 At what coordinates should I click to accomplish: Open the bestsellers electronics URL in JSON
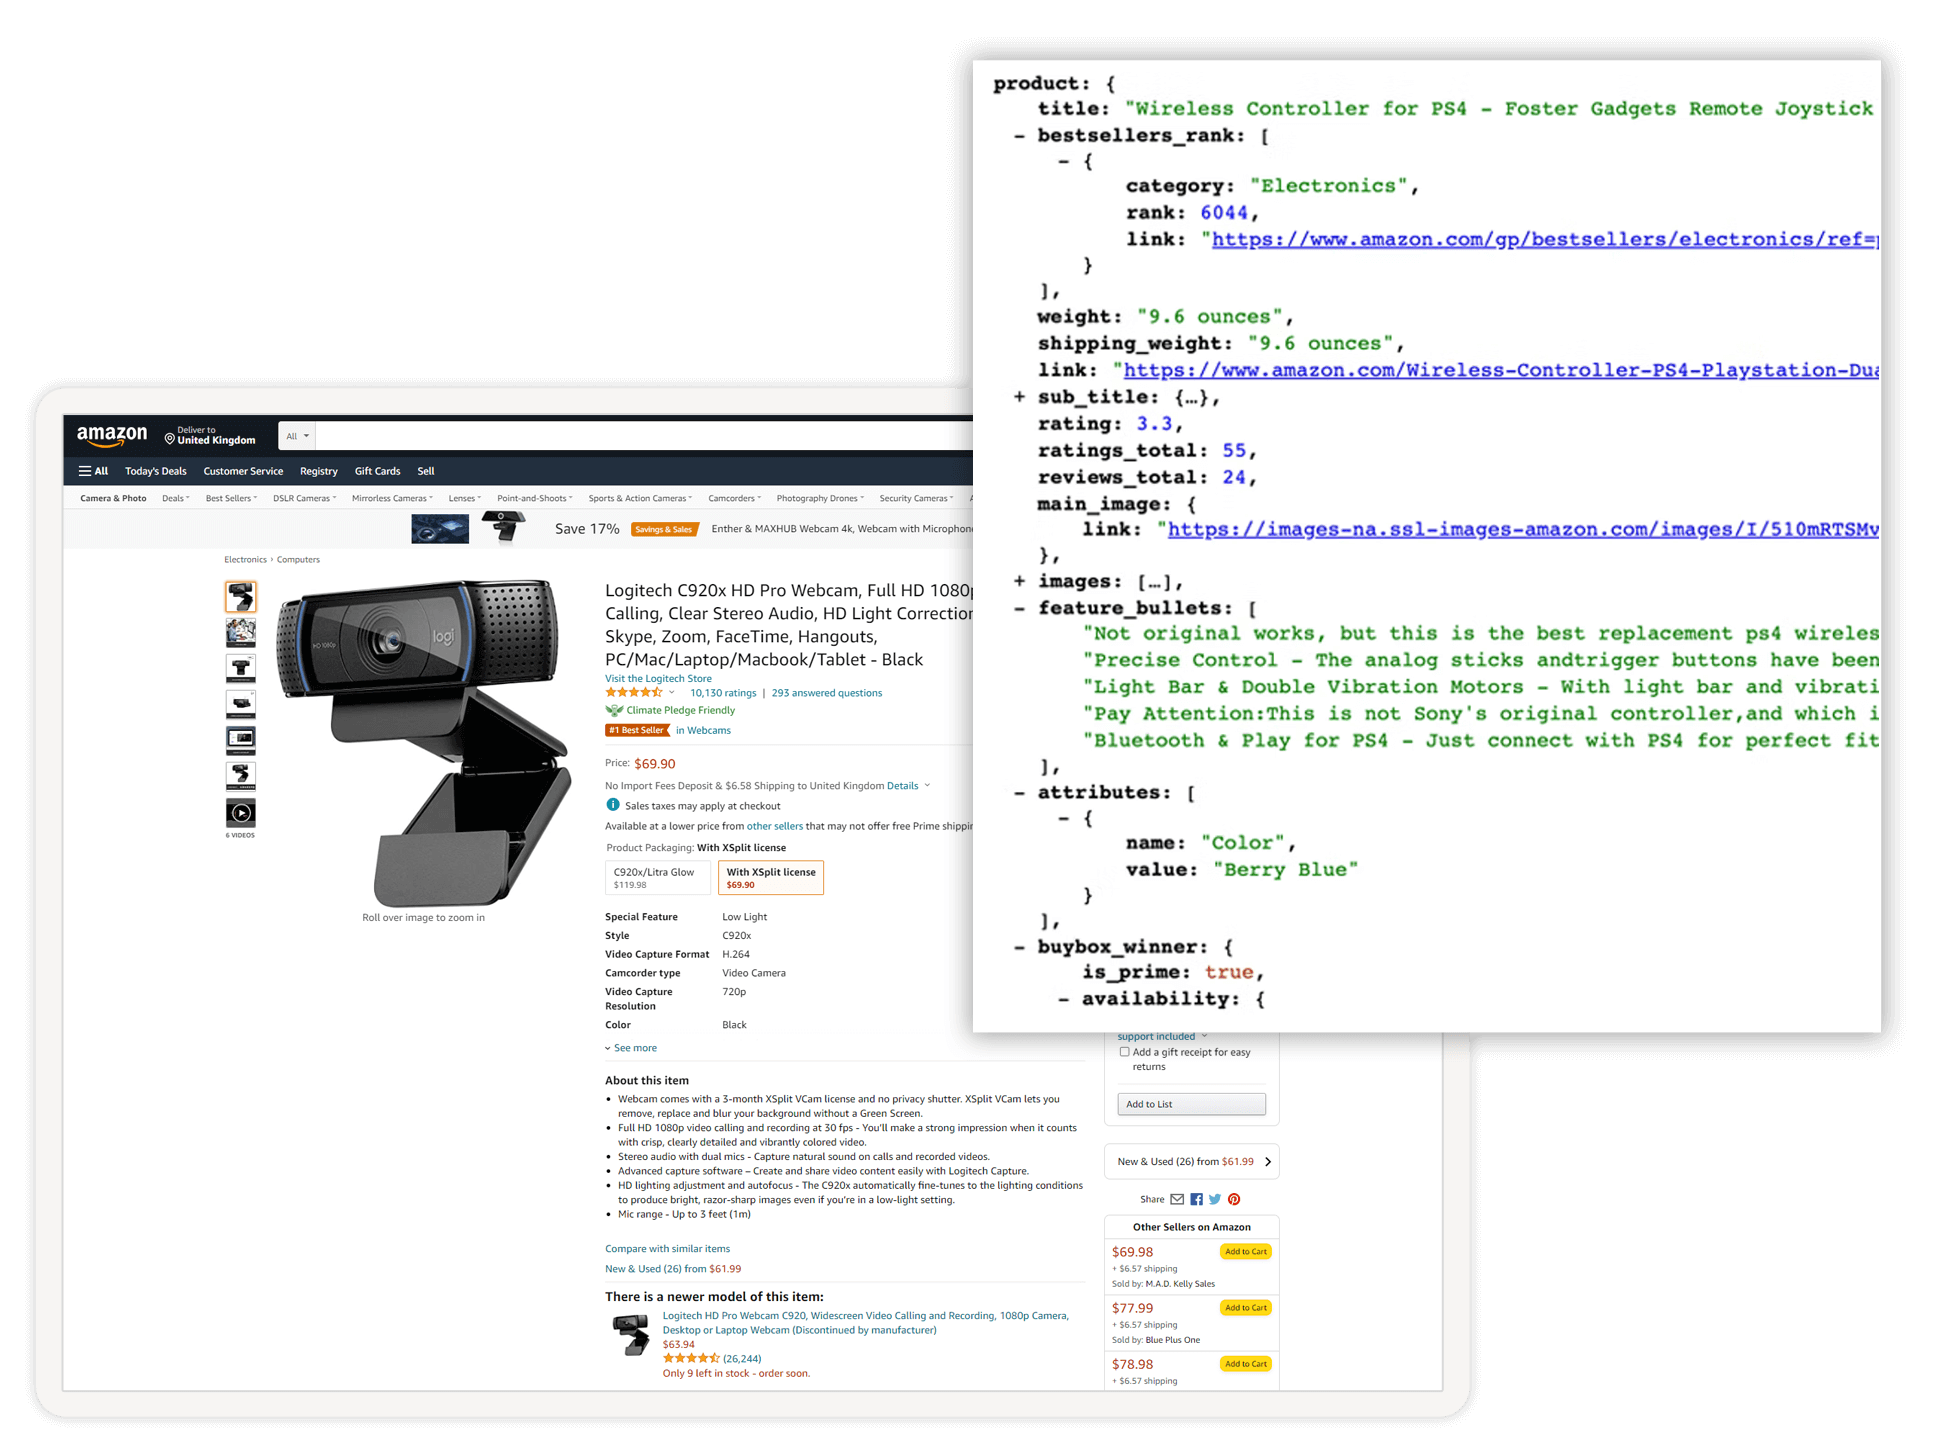coord(1545,239)
